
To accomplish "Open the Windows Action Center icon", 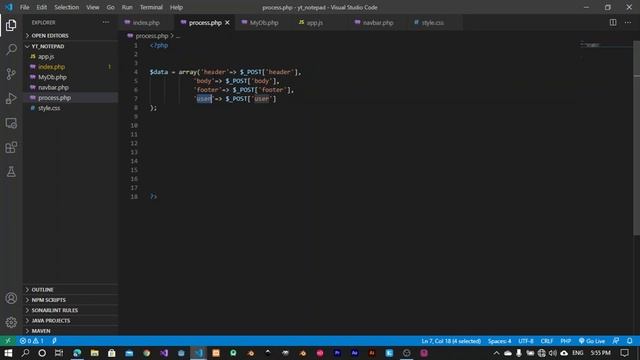I will tap(624, 353).
